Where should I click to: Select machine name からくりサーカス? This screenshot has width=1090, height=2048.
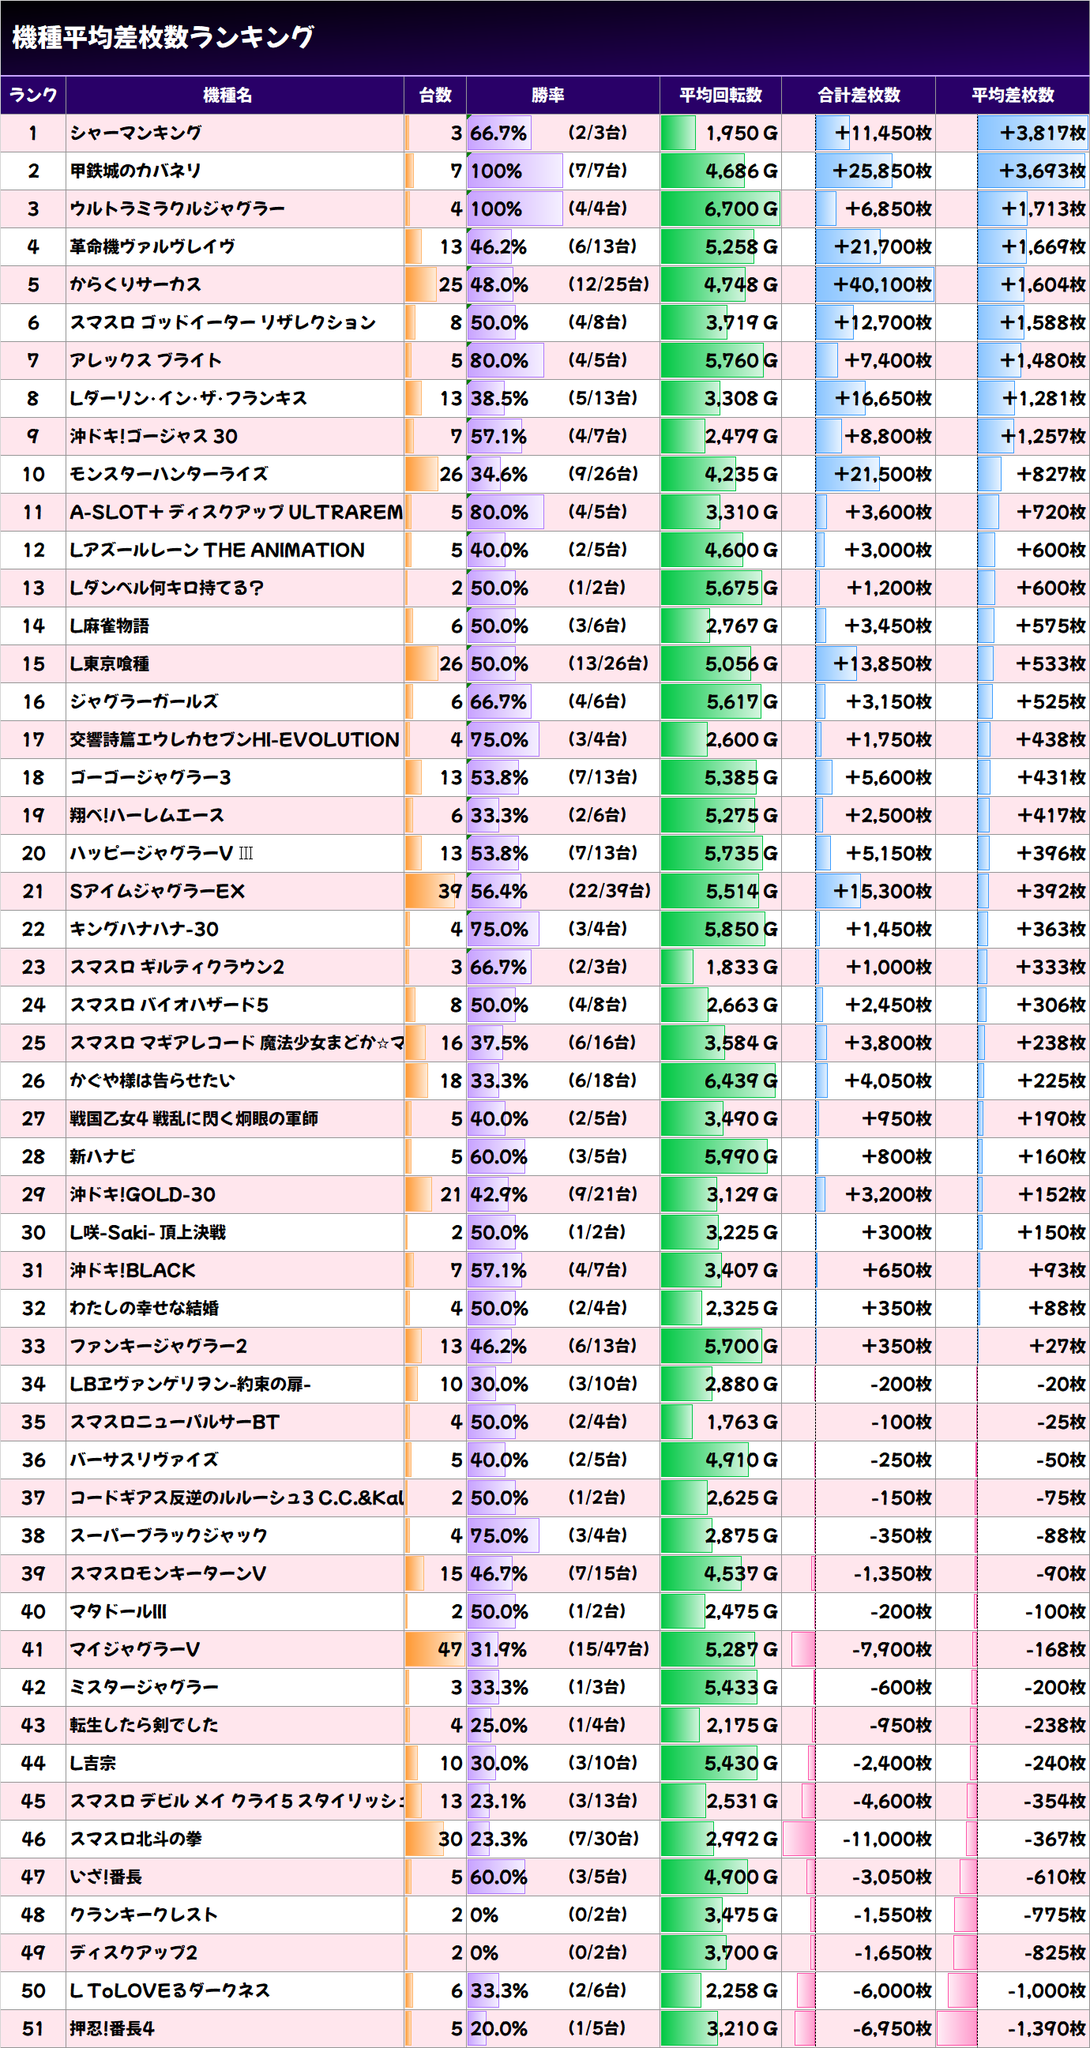[x=135, y=285]
